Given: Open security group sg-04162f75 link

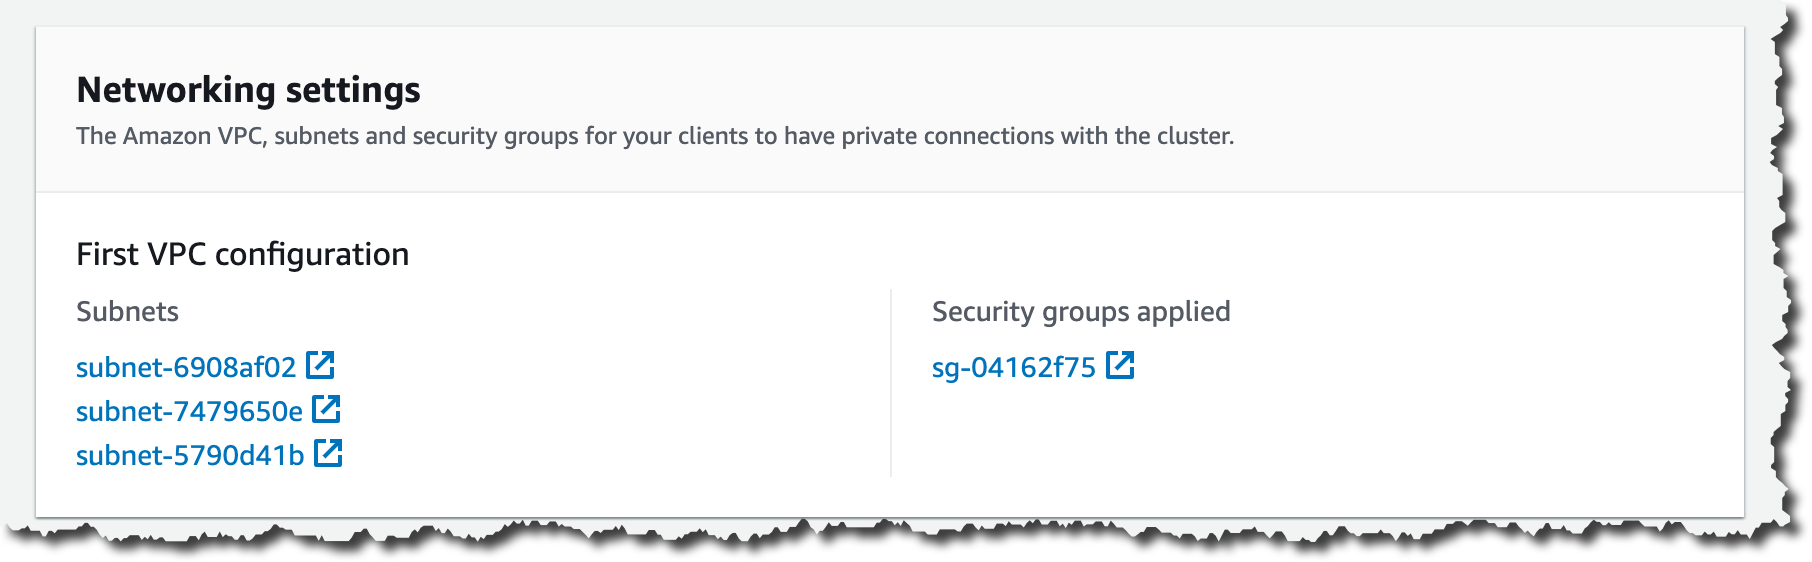Looking at the screenshot, I should (1014, 368).
